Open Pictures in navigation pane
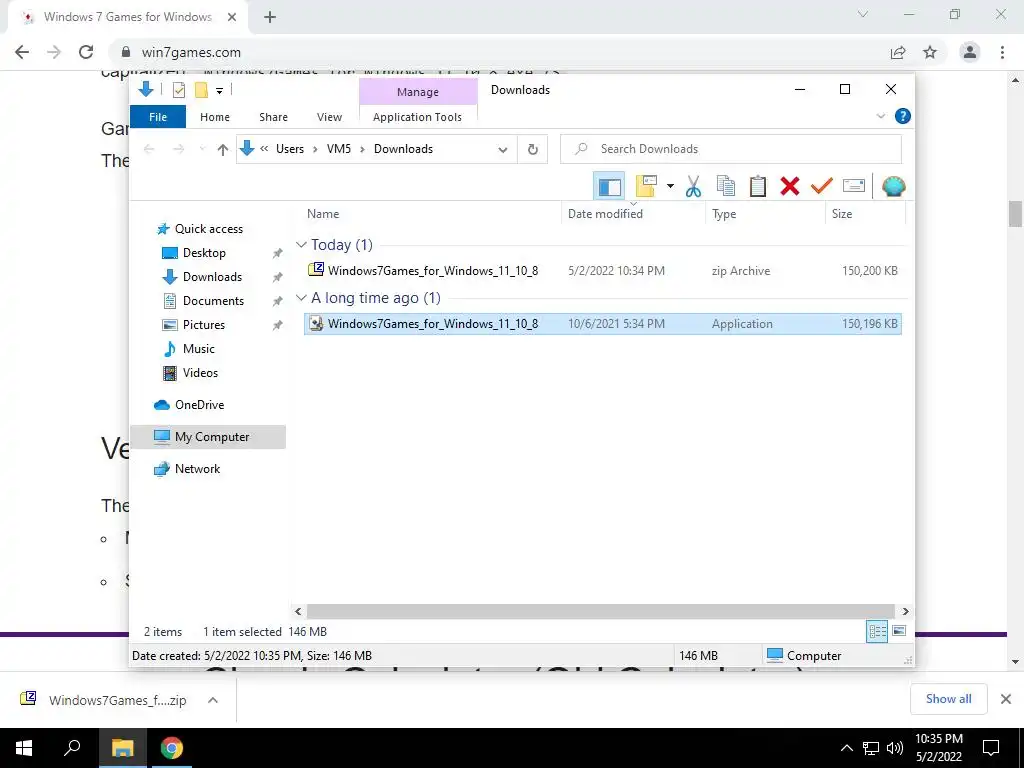The width and height of the screenshot is (1024, 768). coord(203,325)
